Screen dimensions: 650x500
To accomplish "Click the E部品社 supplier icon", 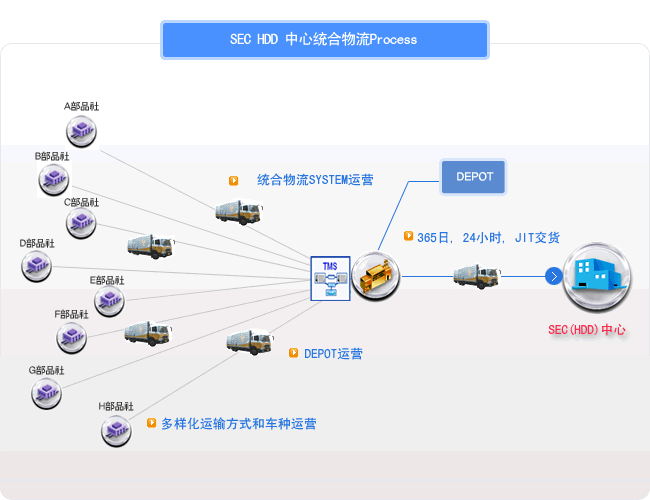I will pyautogui.click(x=108, y=302).
